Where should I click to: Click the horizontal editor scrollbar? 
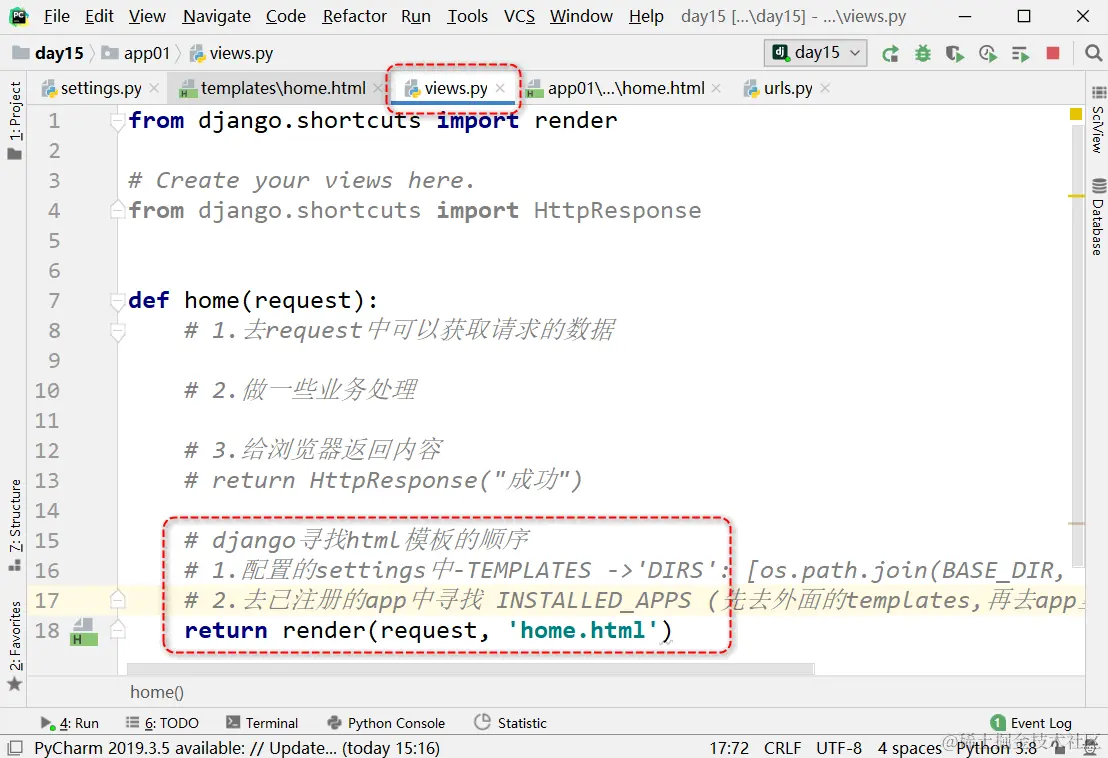point(471,668)
